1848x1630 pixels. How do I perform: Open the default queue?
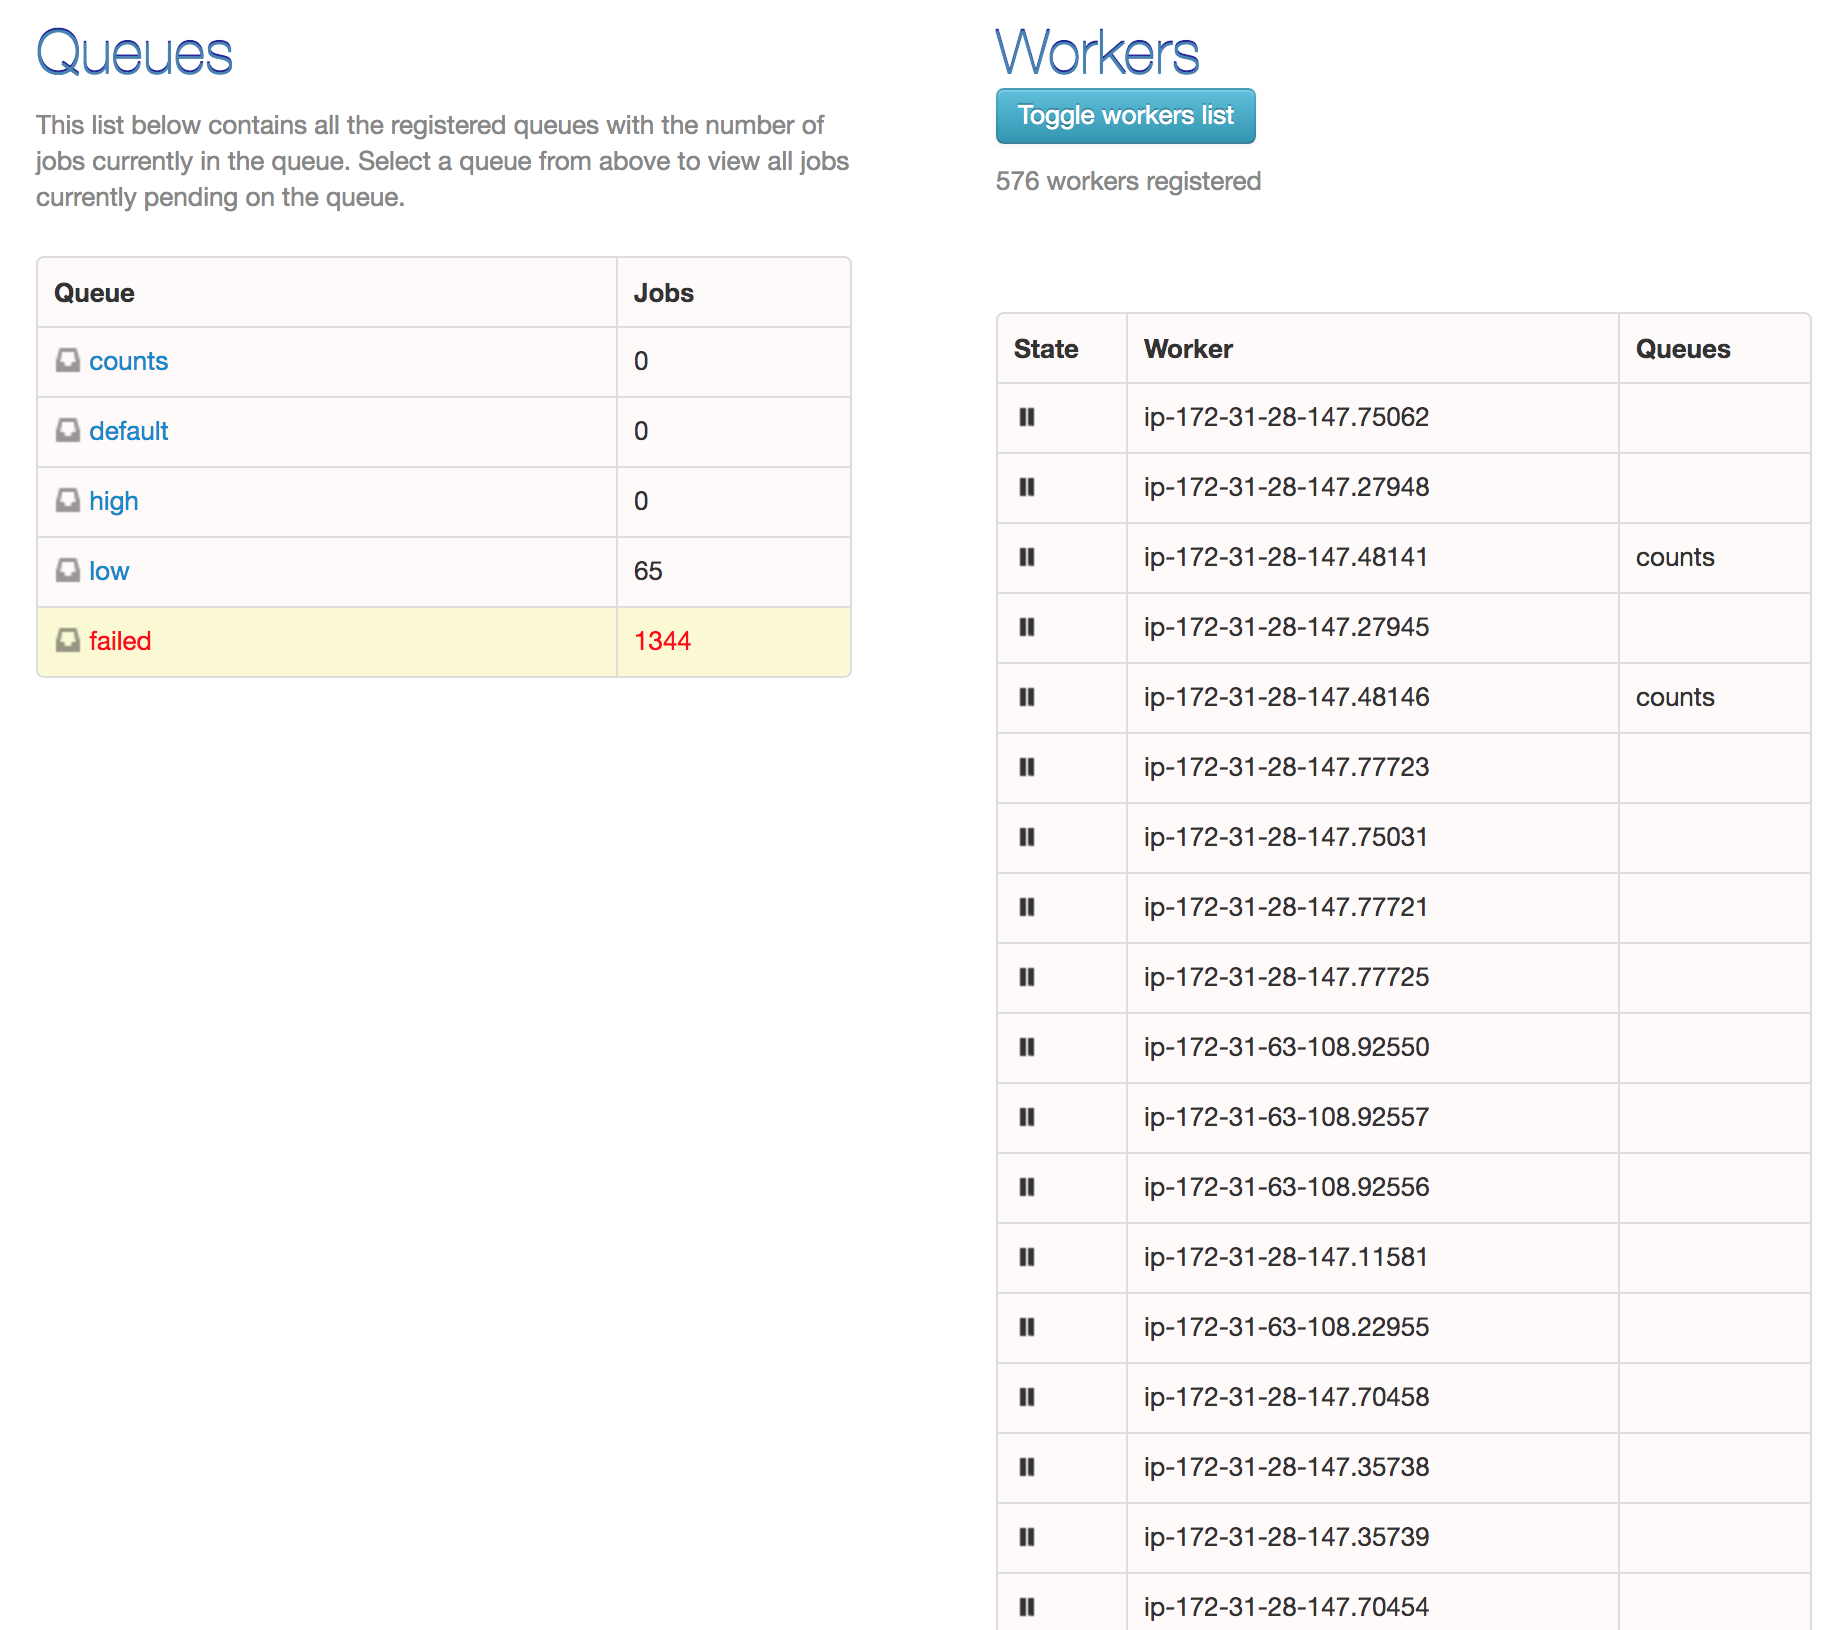coord(128,431)
